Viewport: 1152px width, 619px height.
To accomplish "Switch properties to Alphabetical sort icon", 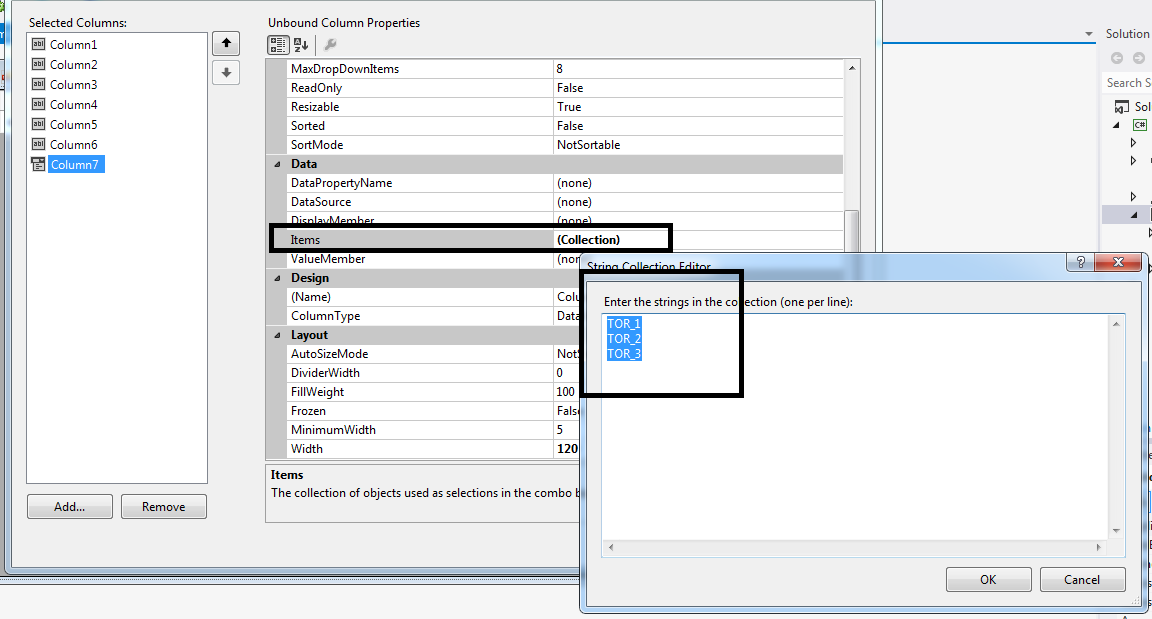I will click(x=301, y=45).
